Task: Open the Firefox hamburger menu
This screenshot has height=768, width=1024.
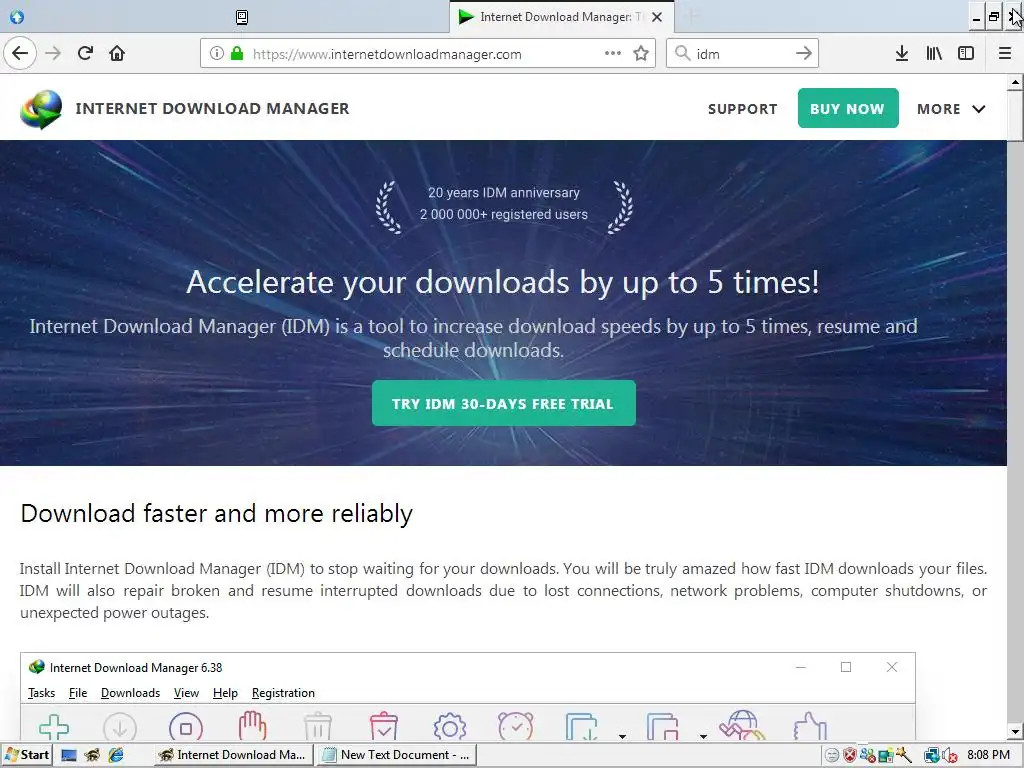Action: 1005,54
